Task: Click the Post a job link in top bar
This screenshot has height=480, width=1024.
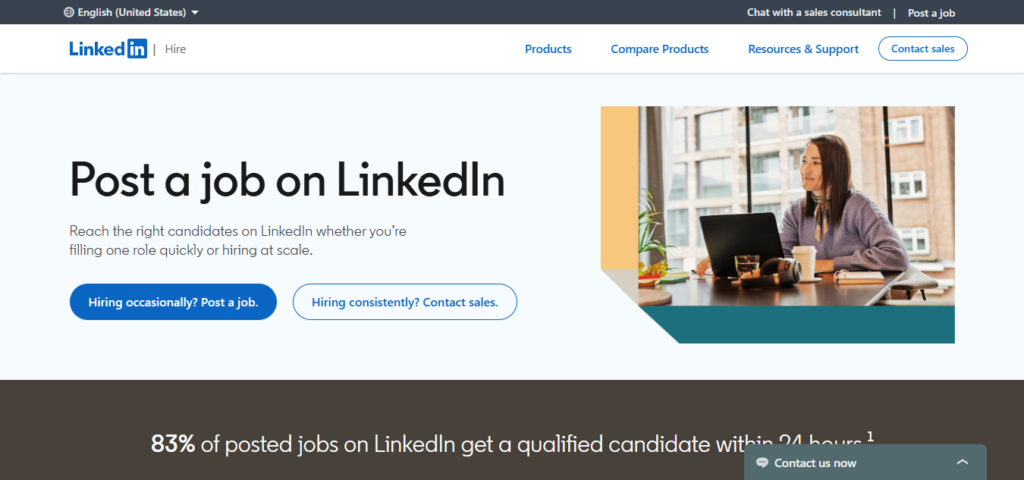Action: 931,13
